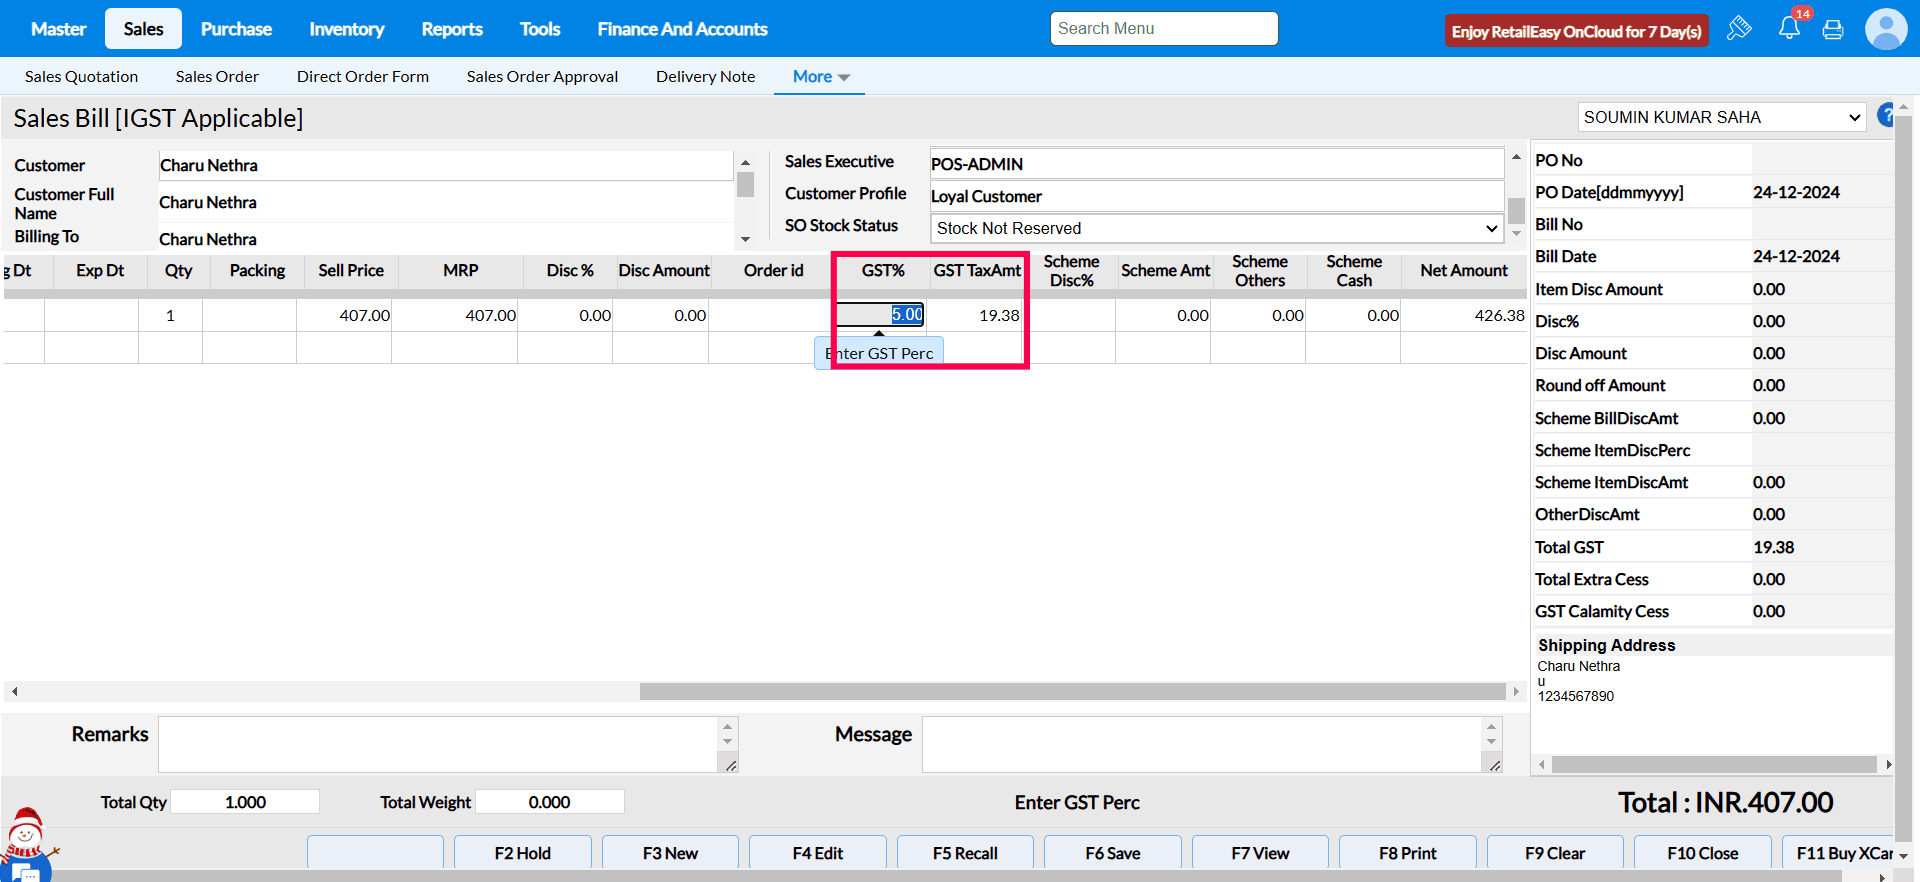The height and width of the screenshot is (882, 1920).
Task: Click the summary panel's horizontal scrollbar
Action: tap(1714, 765)
